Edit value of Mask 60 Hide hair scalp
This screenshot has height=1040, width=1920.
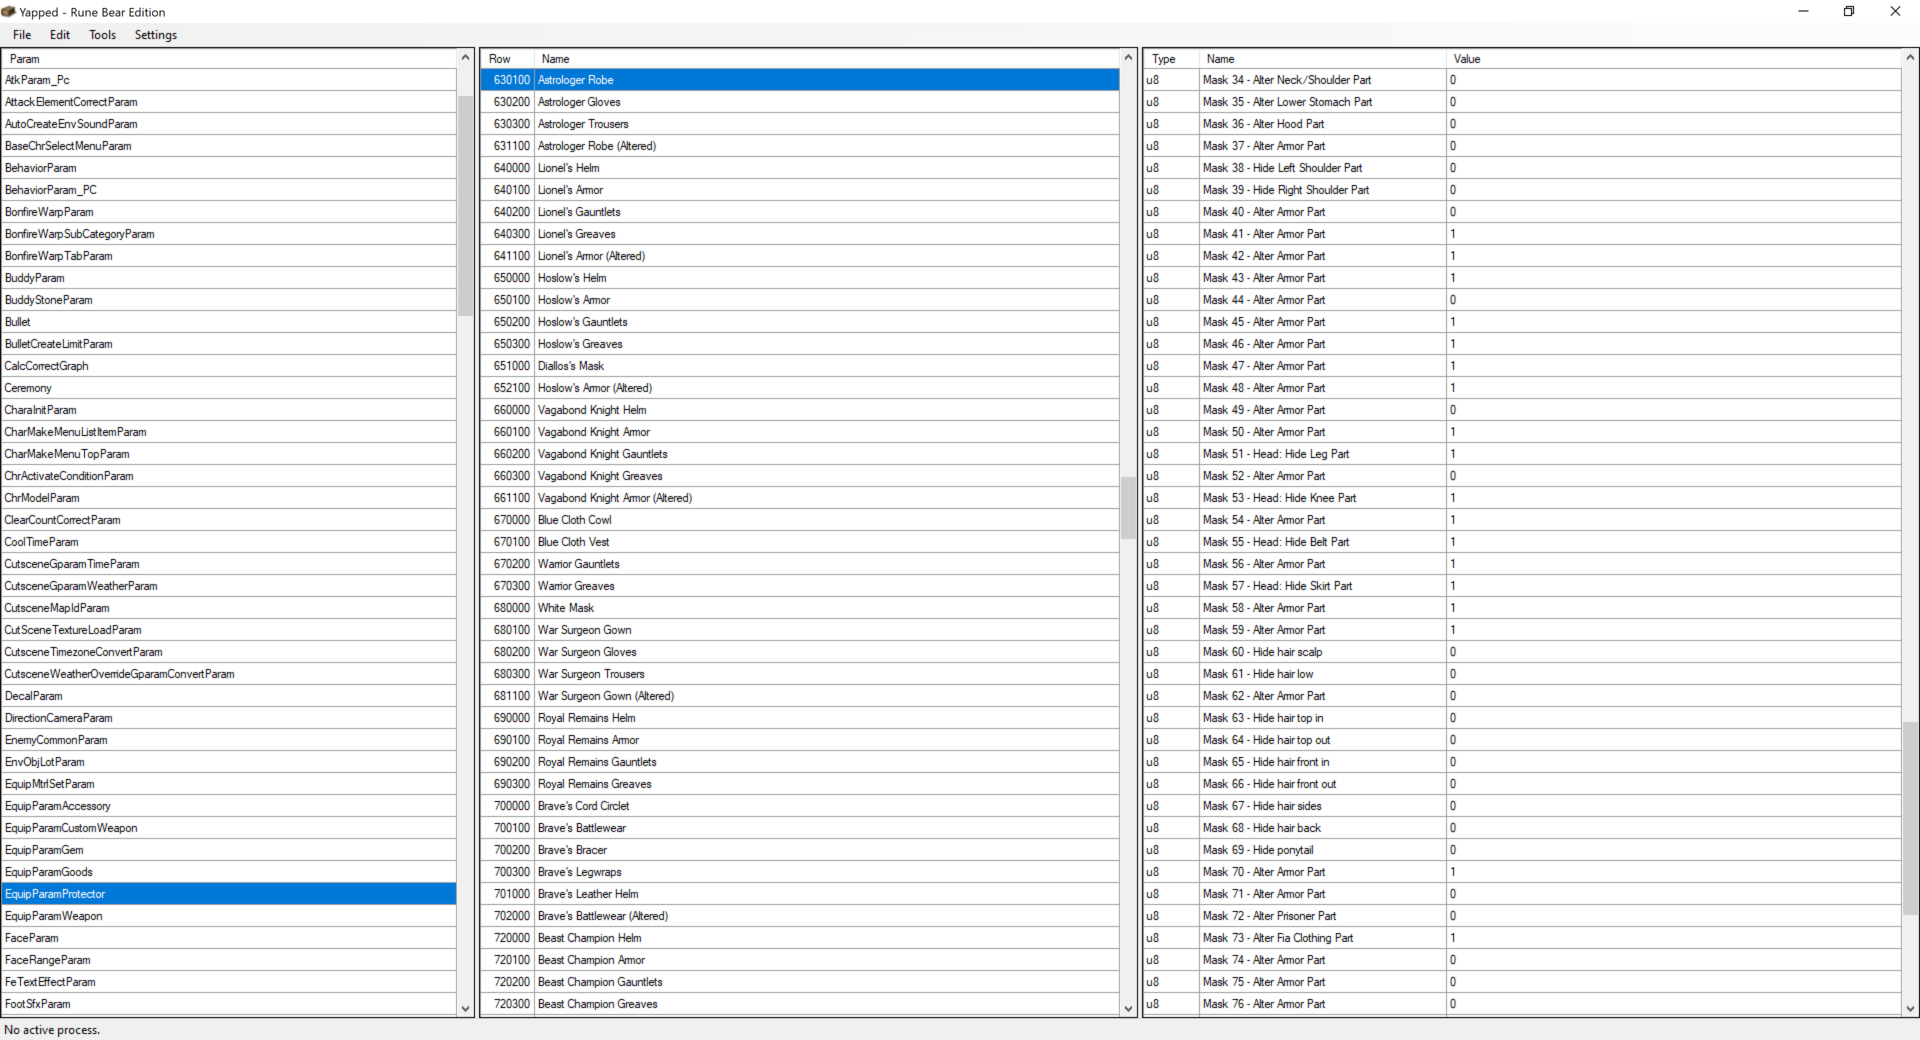(x=1674, y=652)
